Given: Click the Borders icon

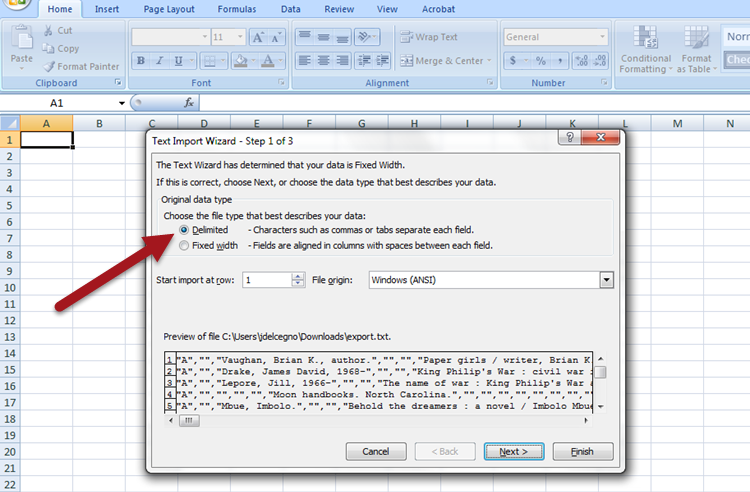Looking at the screenshot, I should tap(209, 61).
